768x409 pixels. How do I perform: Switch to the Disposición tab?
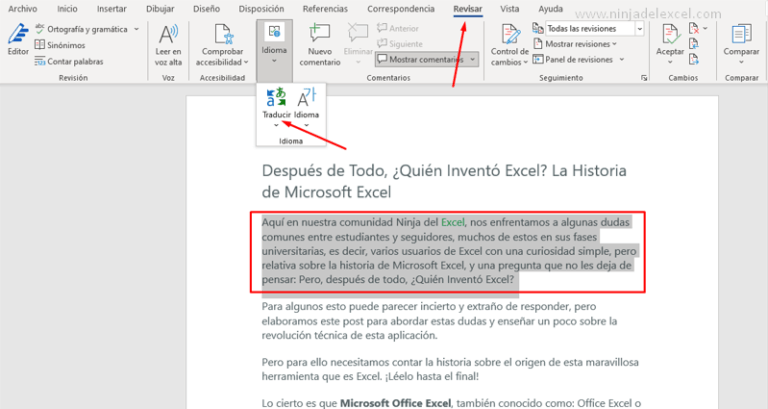pyautogui.click(x=261, y=9)
